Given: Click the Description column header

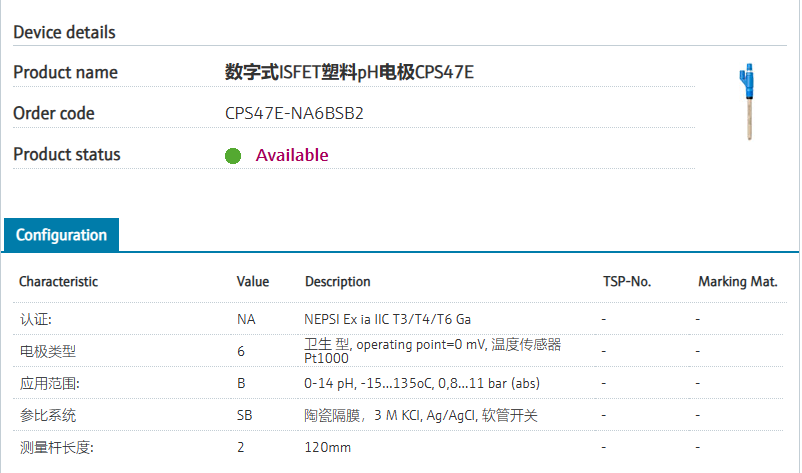Looking at the screenshot, I should [x=337, y=282].
